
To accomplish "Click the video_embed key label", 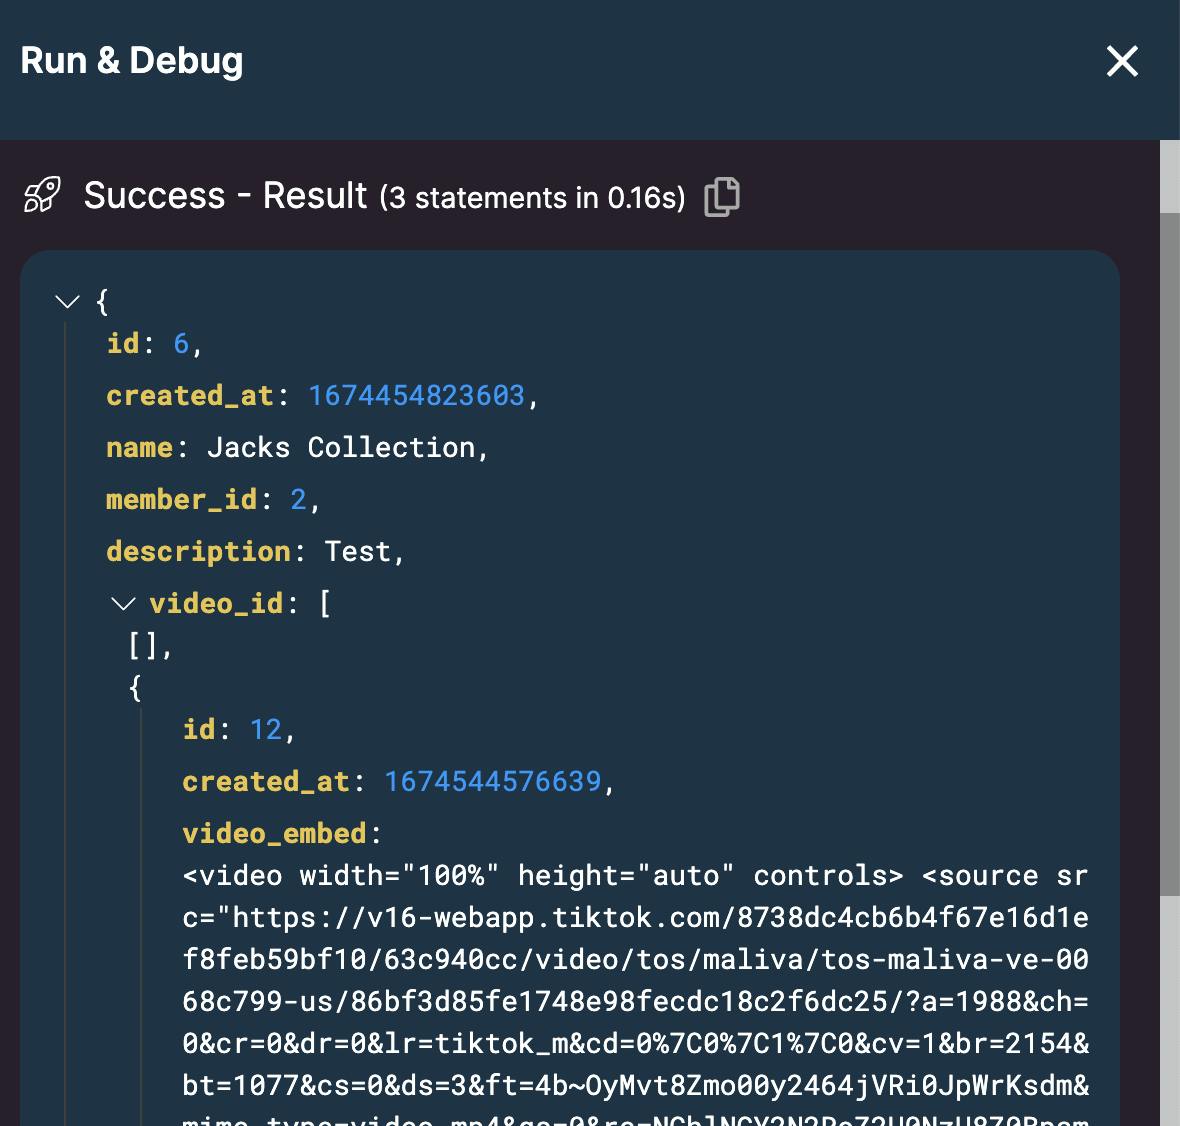I will (x=274, y=834).
